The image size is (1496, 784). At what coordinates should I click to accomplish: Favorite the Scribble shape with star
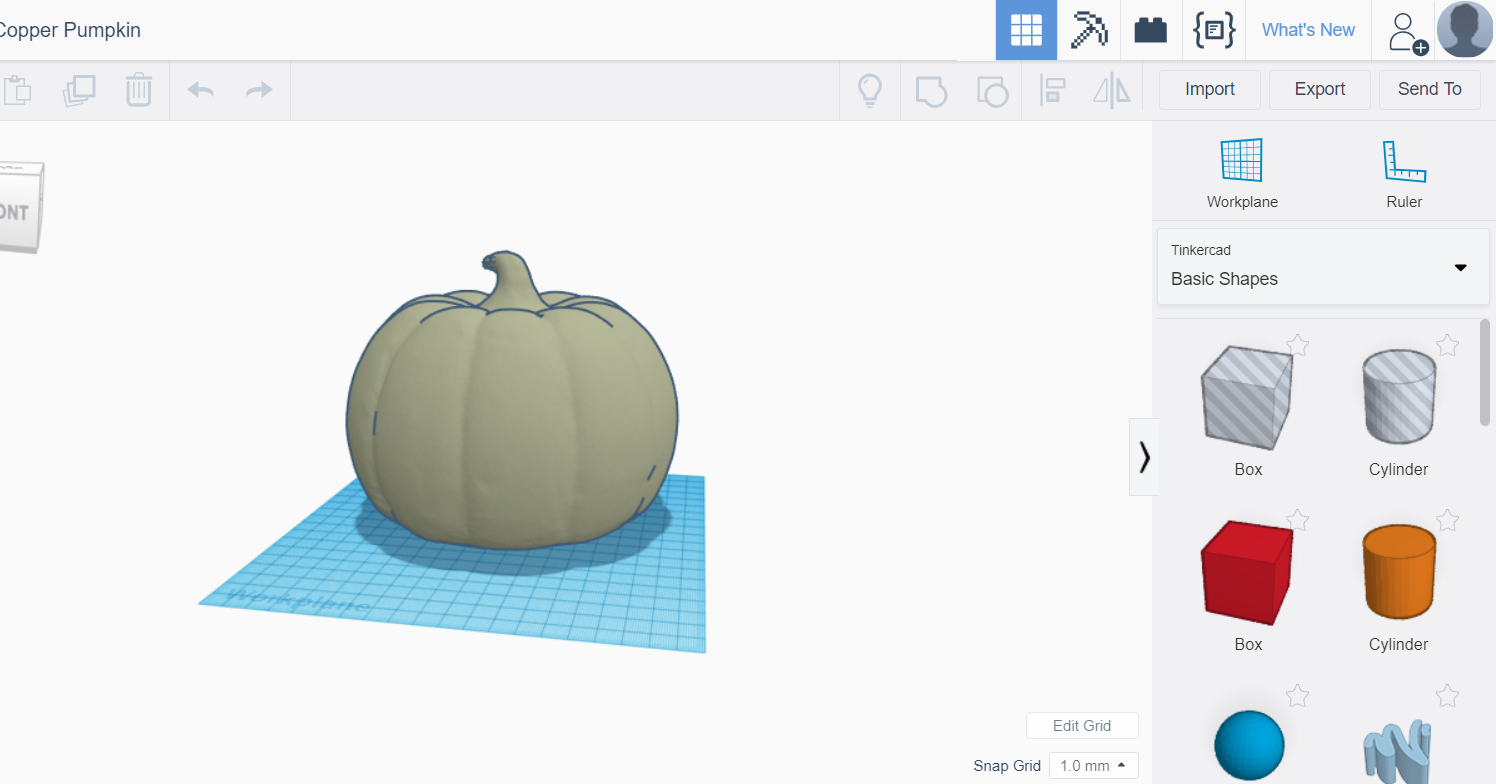(1447, 695)
